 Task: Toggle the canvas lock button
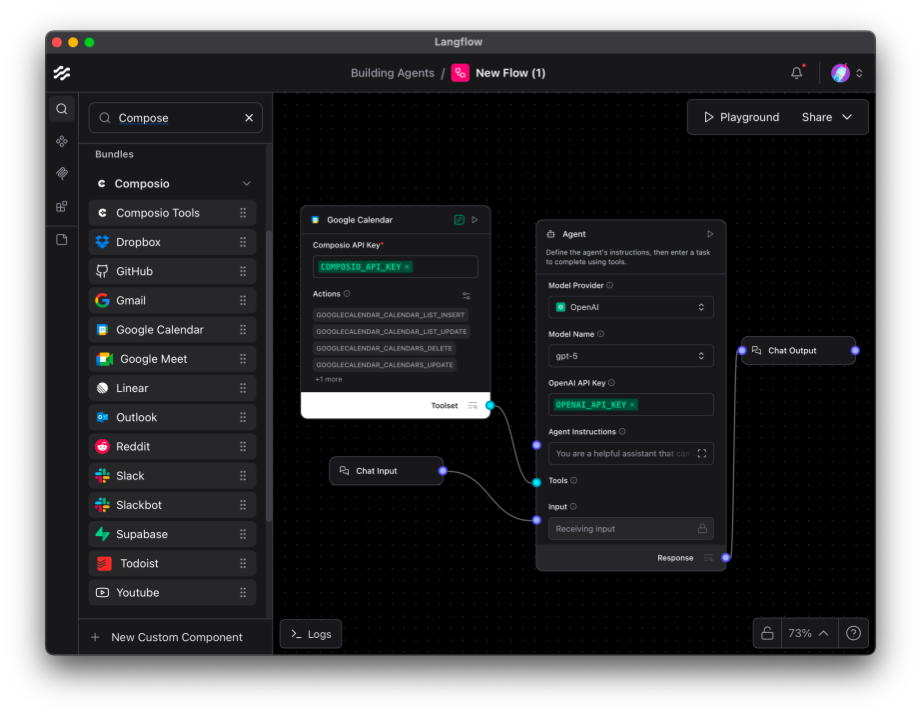[x=767, y=633]
